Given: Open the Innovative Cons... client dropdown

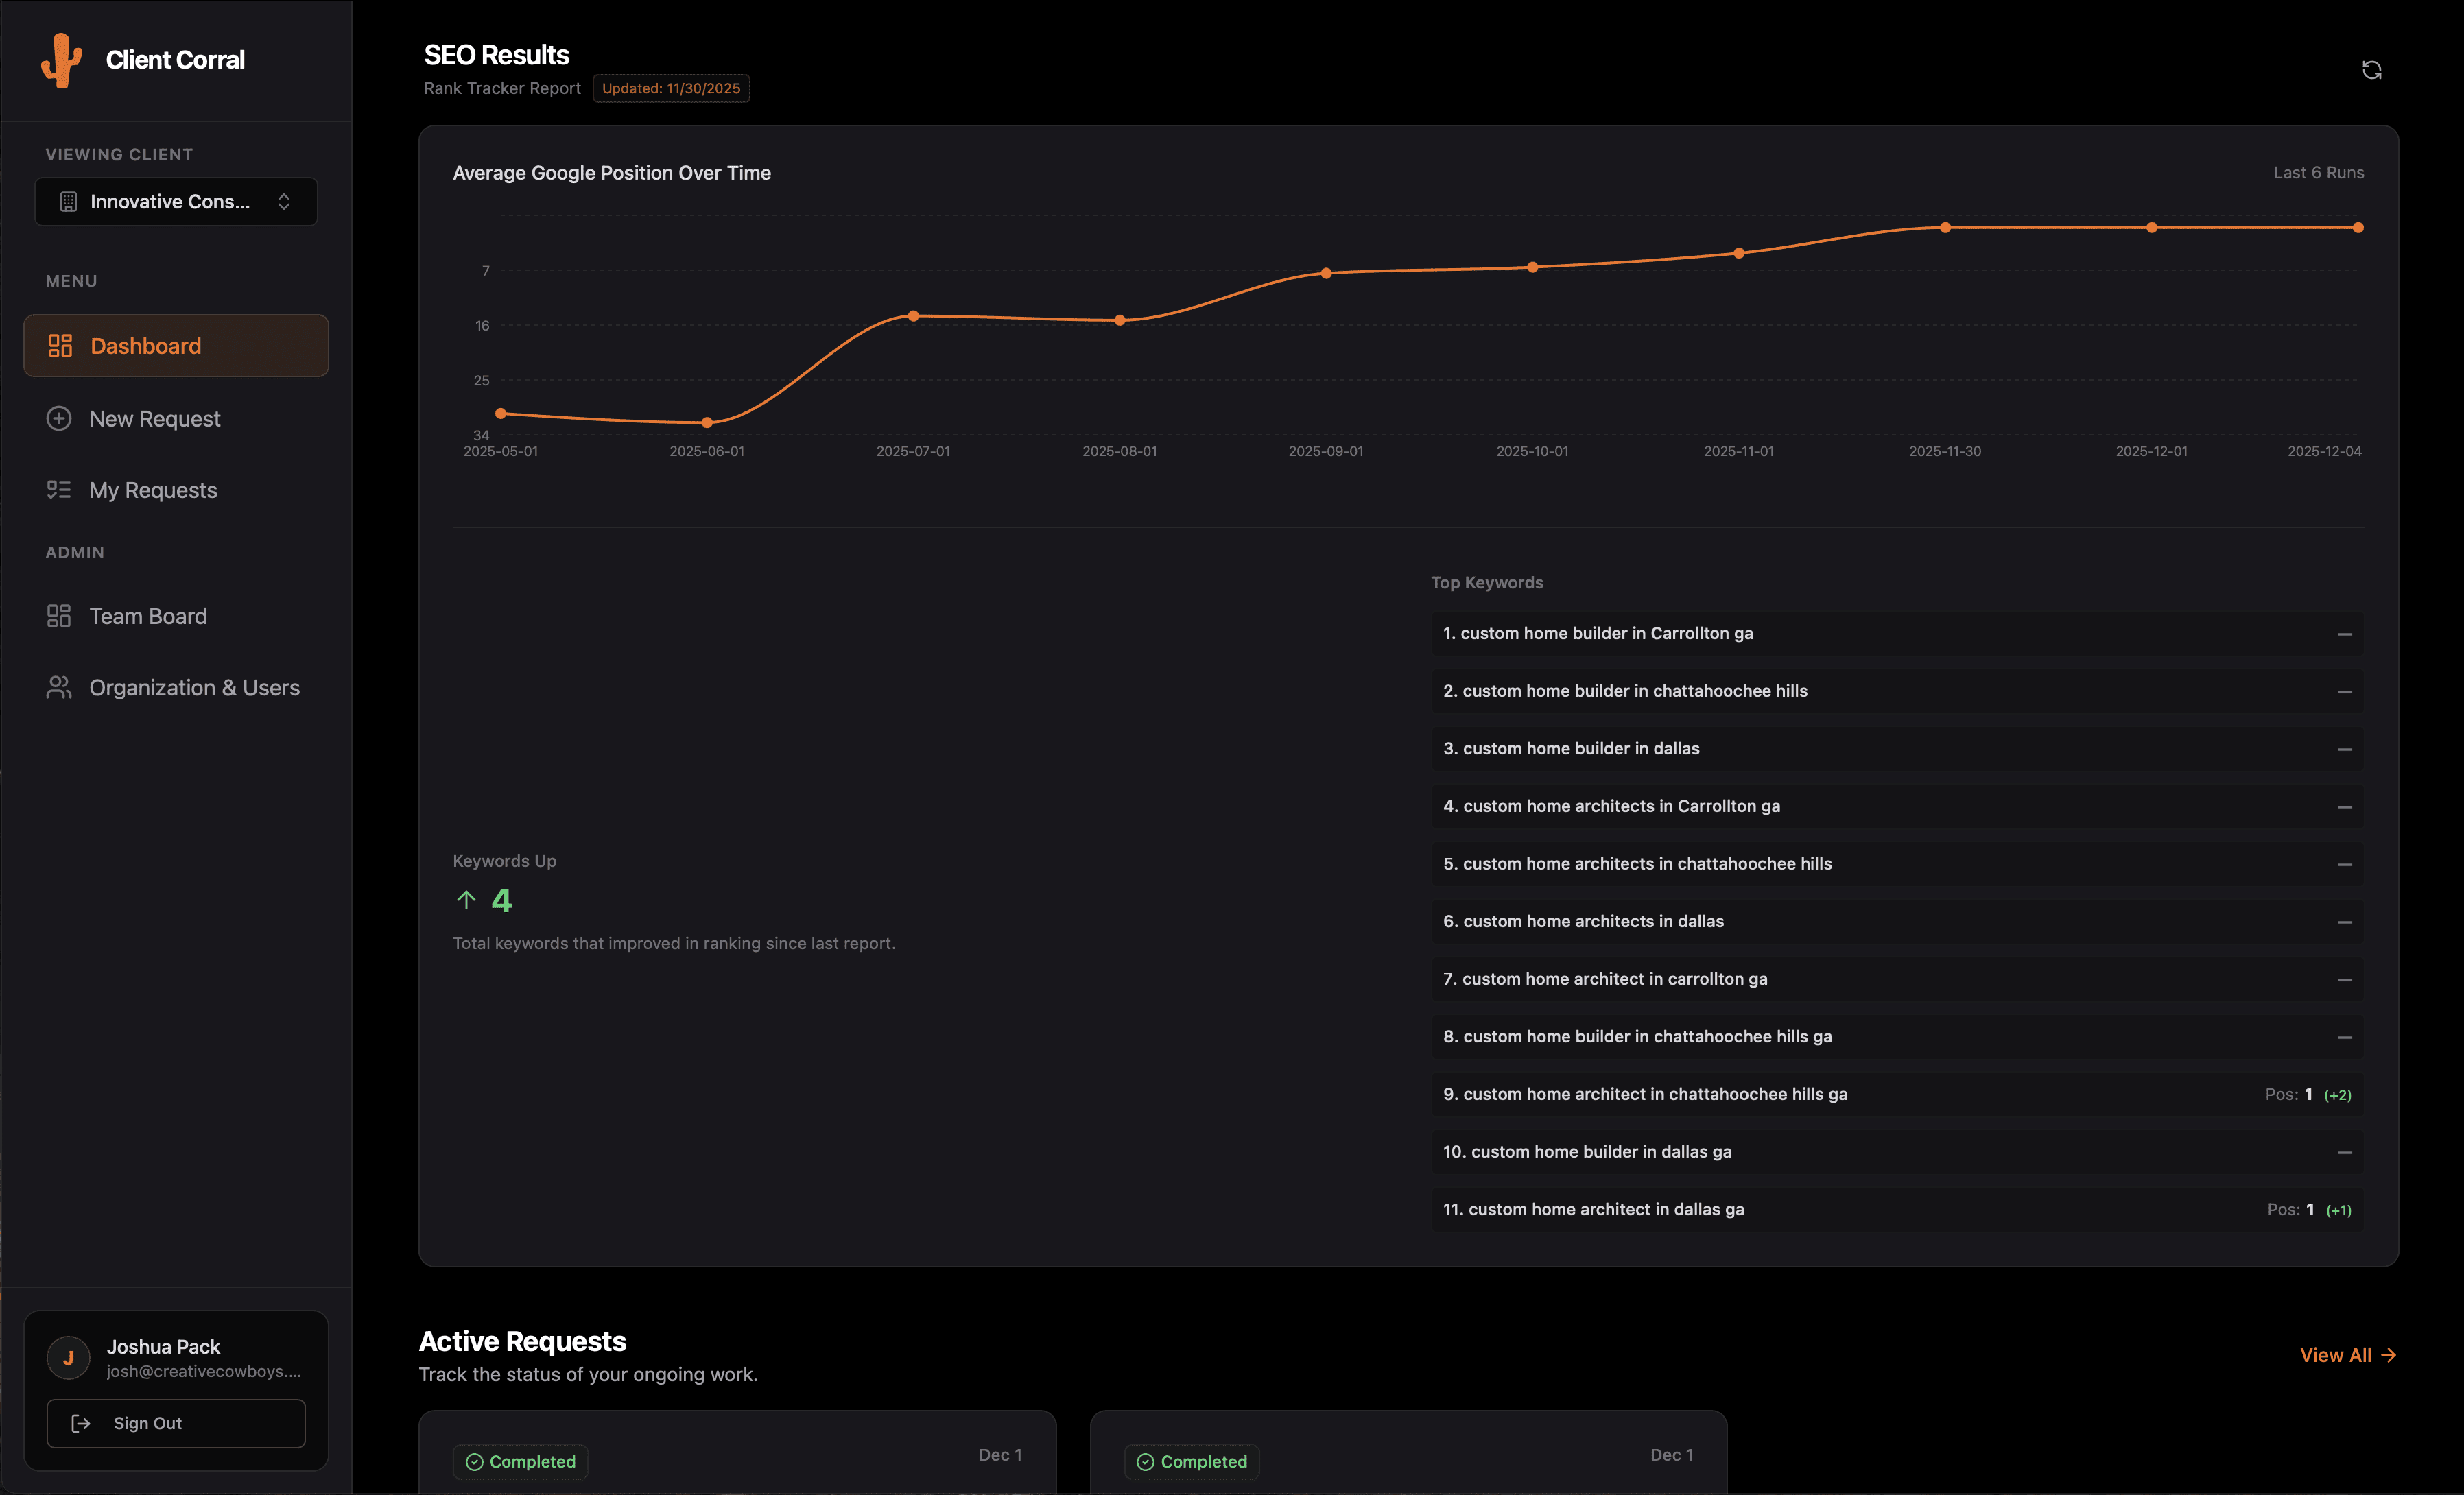Looking at the screenshot, I should click(x=170, y=202).
